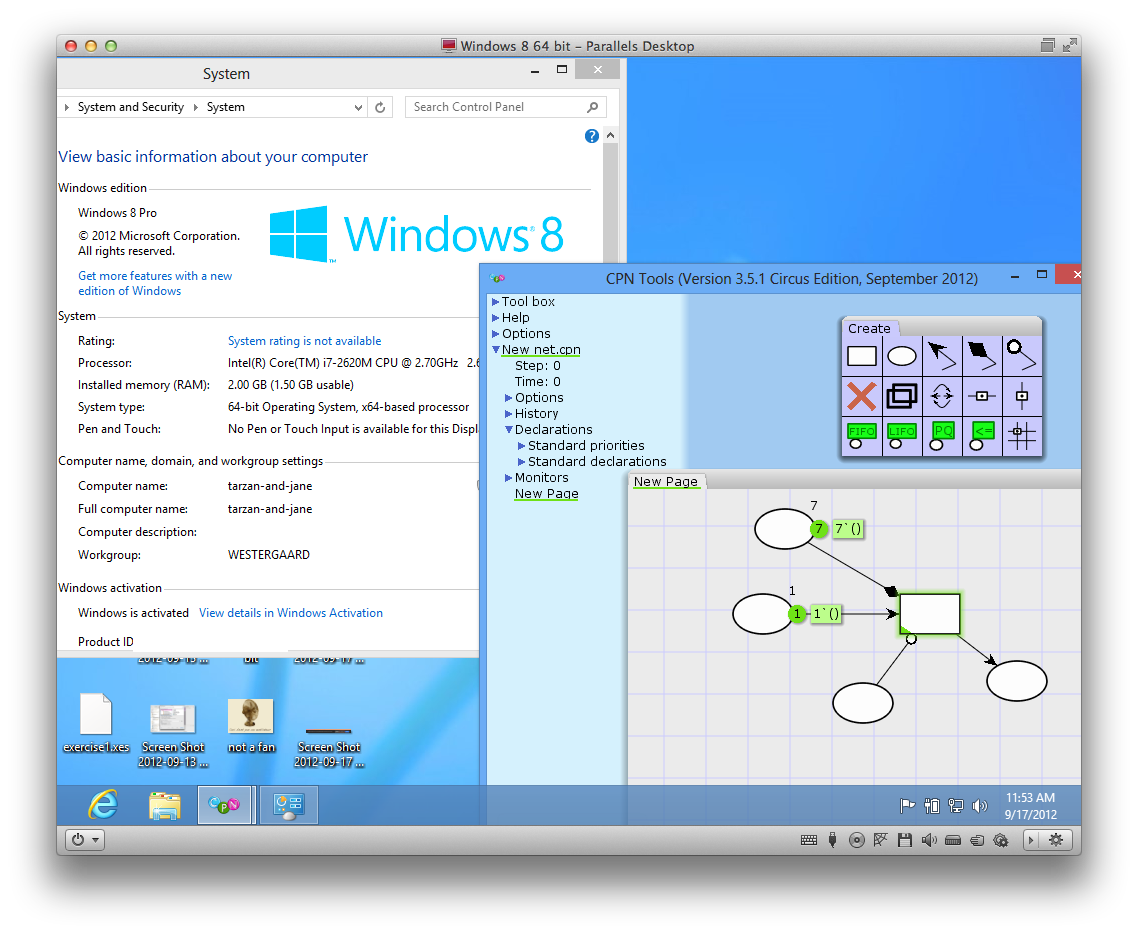
Task: Pick the create arc arrow tool
Action: [x=942, y=356]
